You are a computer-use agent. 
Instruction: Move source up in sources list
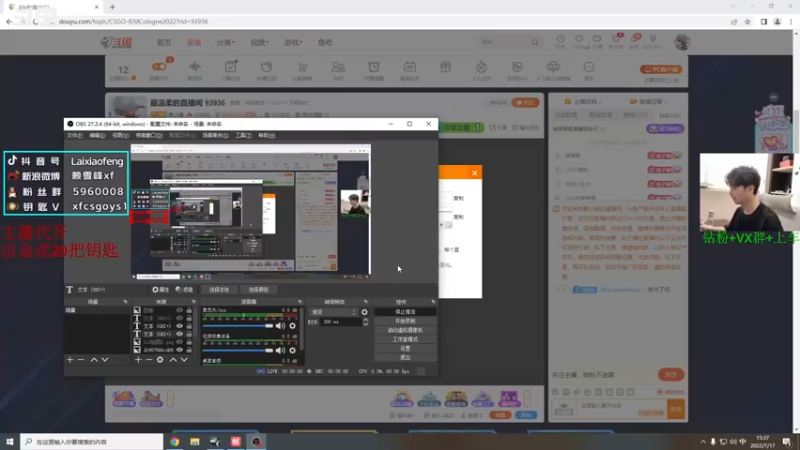point(173,360)
